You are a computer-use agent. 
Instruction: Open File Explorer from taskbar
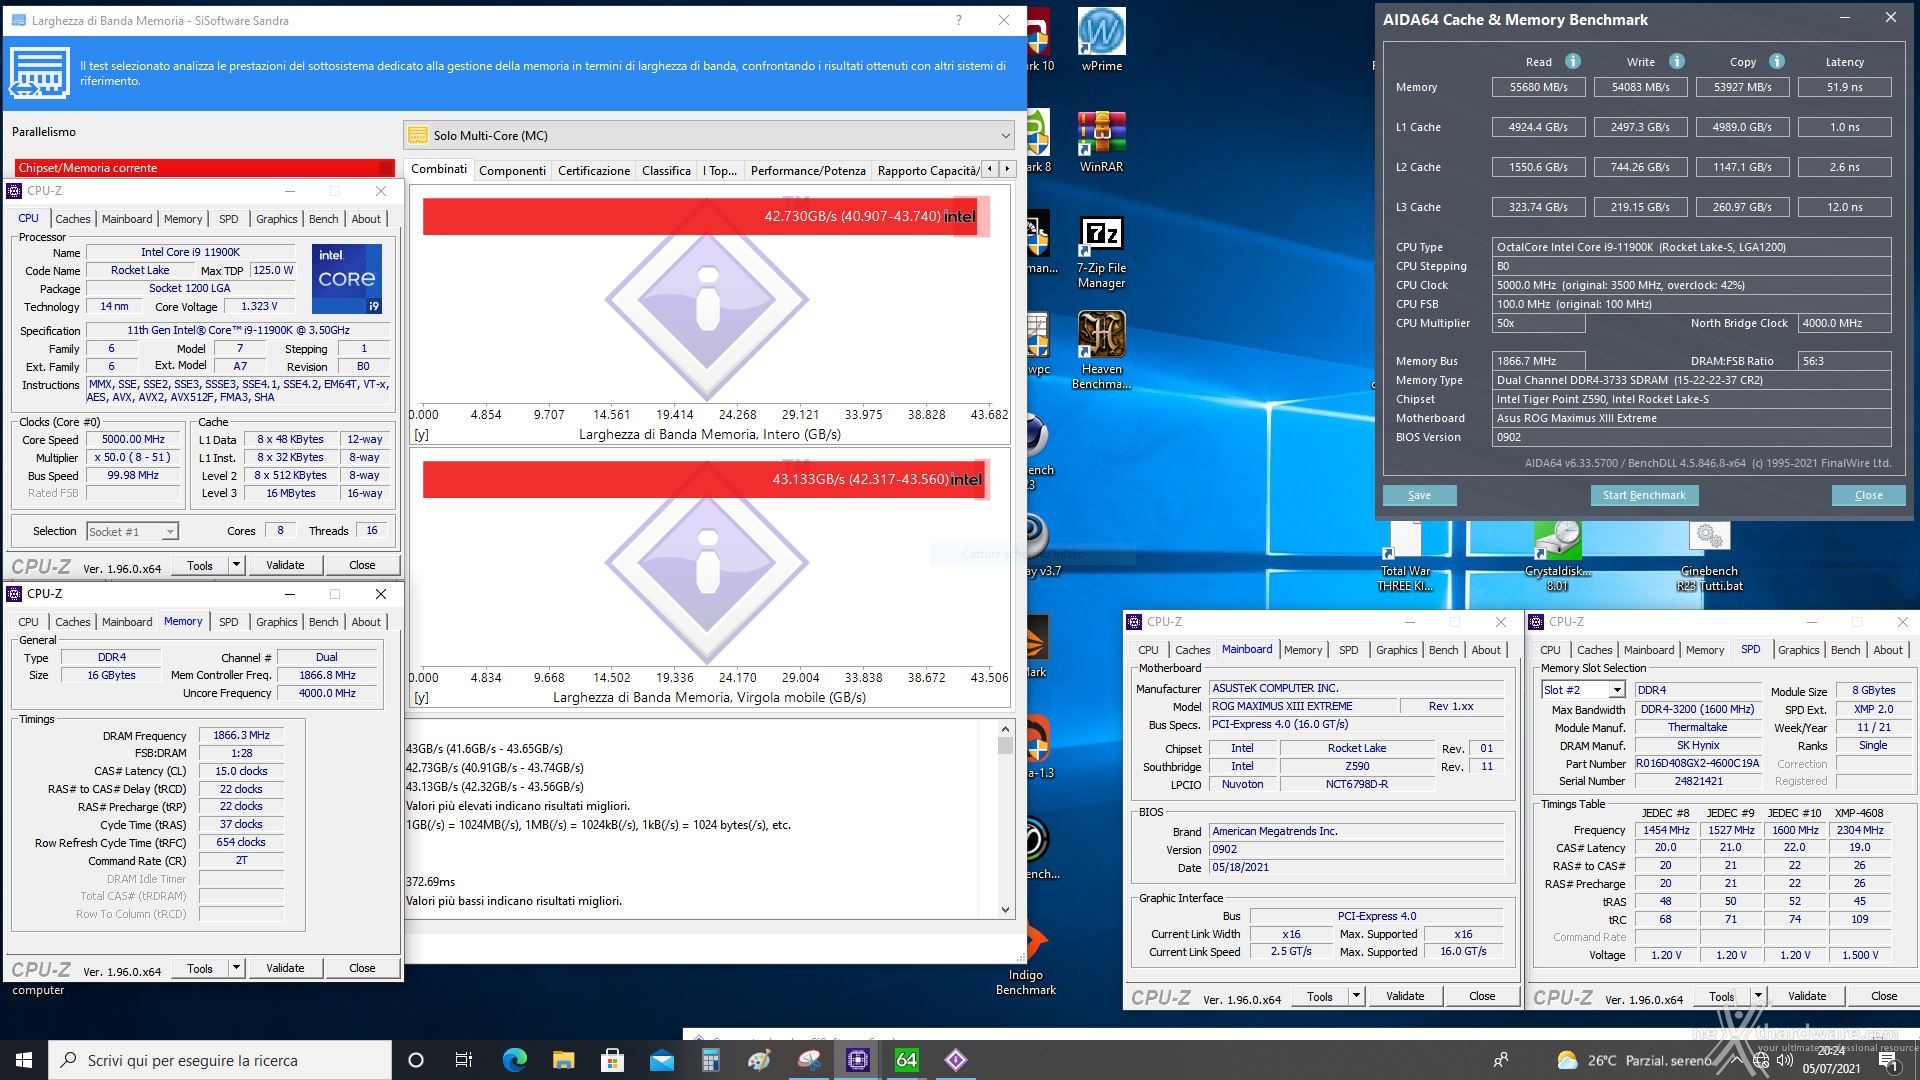click(x=563, y=1060)
